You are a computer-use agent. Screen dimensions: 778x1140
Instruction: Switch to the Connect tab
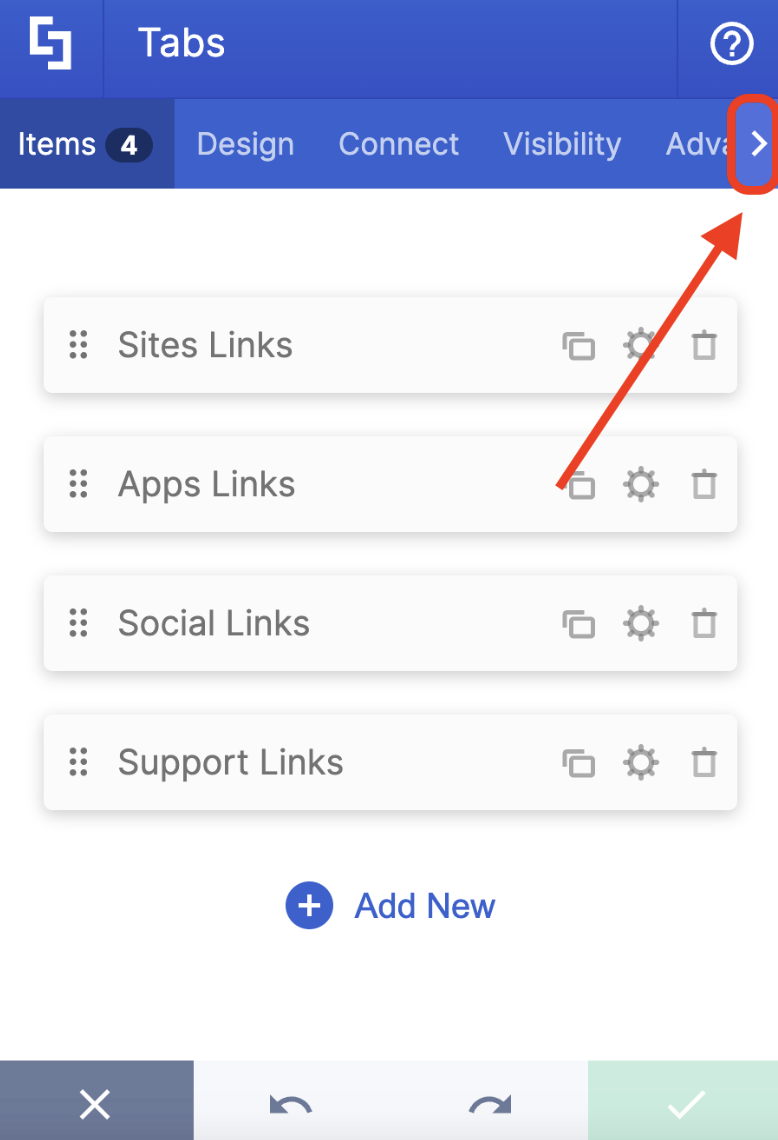click(398, 144)
